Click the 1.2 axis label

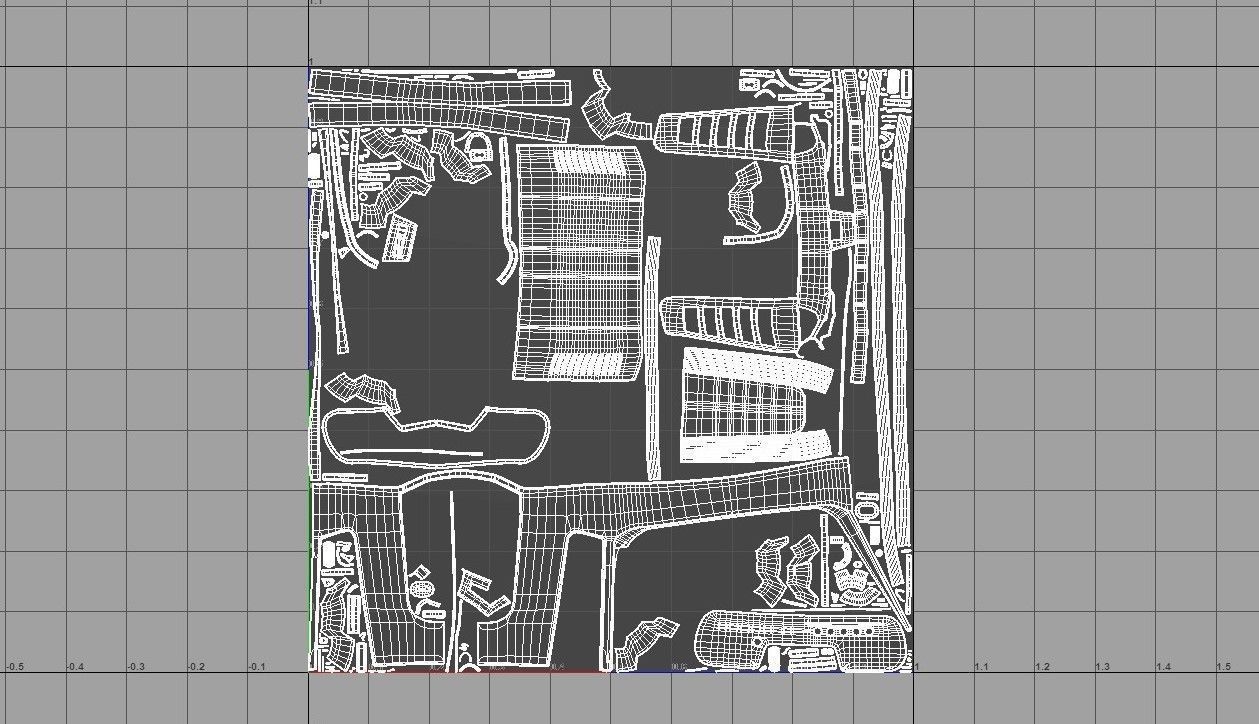[x=1042, y=666]
